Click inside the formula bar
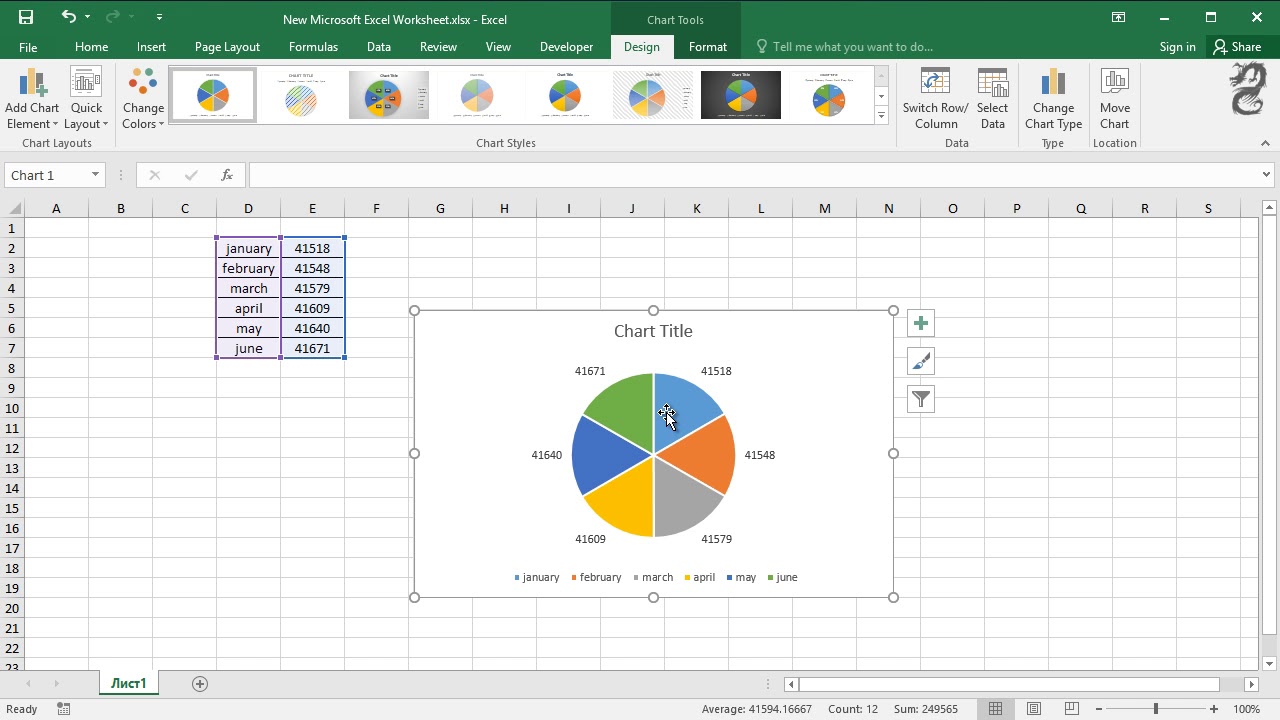 coord(753,175)
